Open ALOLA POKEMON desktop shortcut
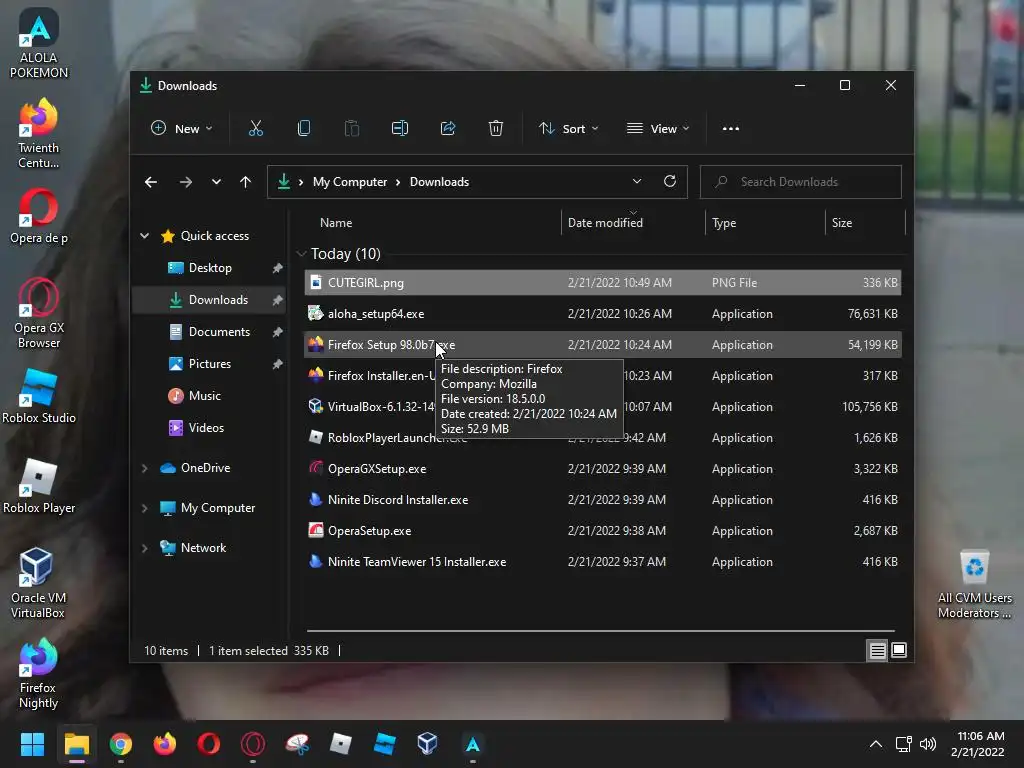This screenshot has width=1024, height=768. pos(39,43)
